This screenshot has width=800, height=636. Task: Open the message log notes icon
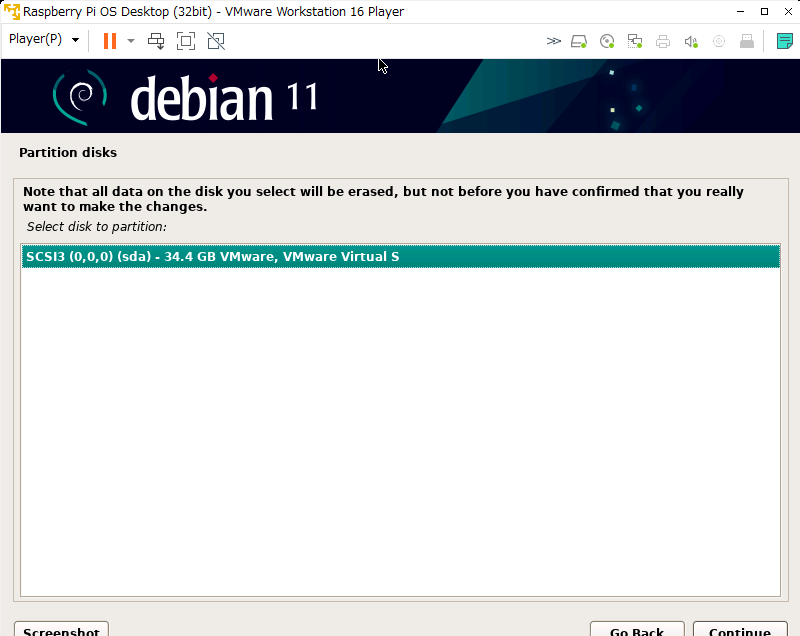click(x=784, y=41)
